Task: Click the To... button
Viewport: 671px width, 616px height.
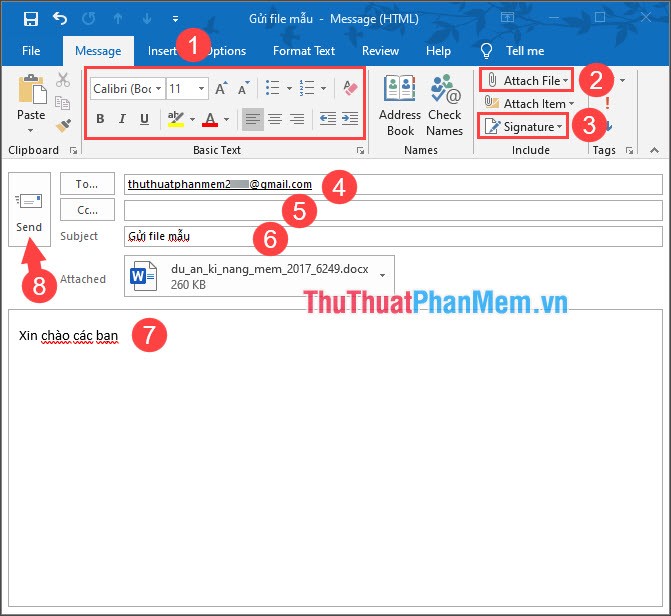Action: pos(87,184)
